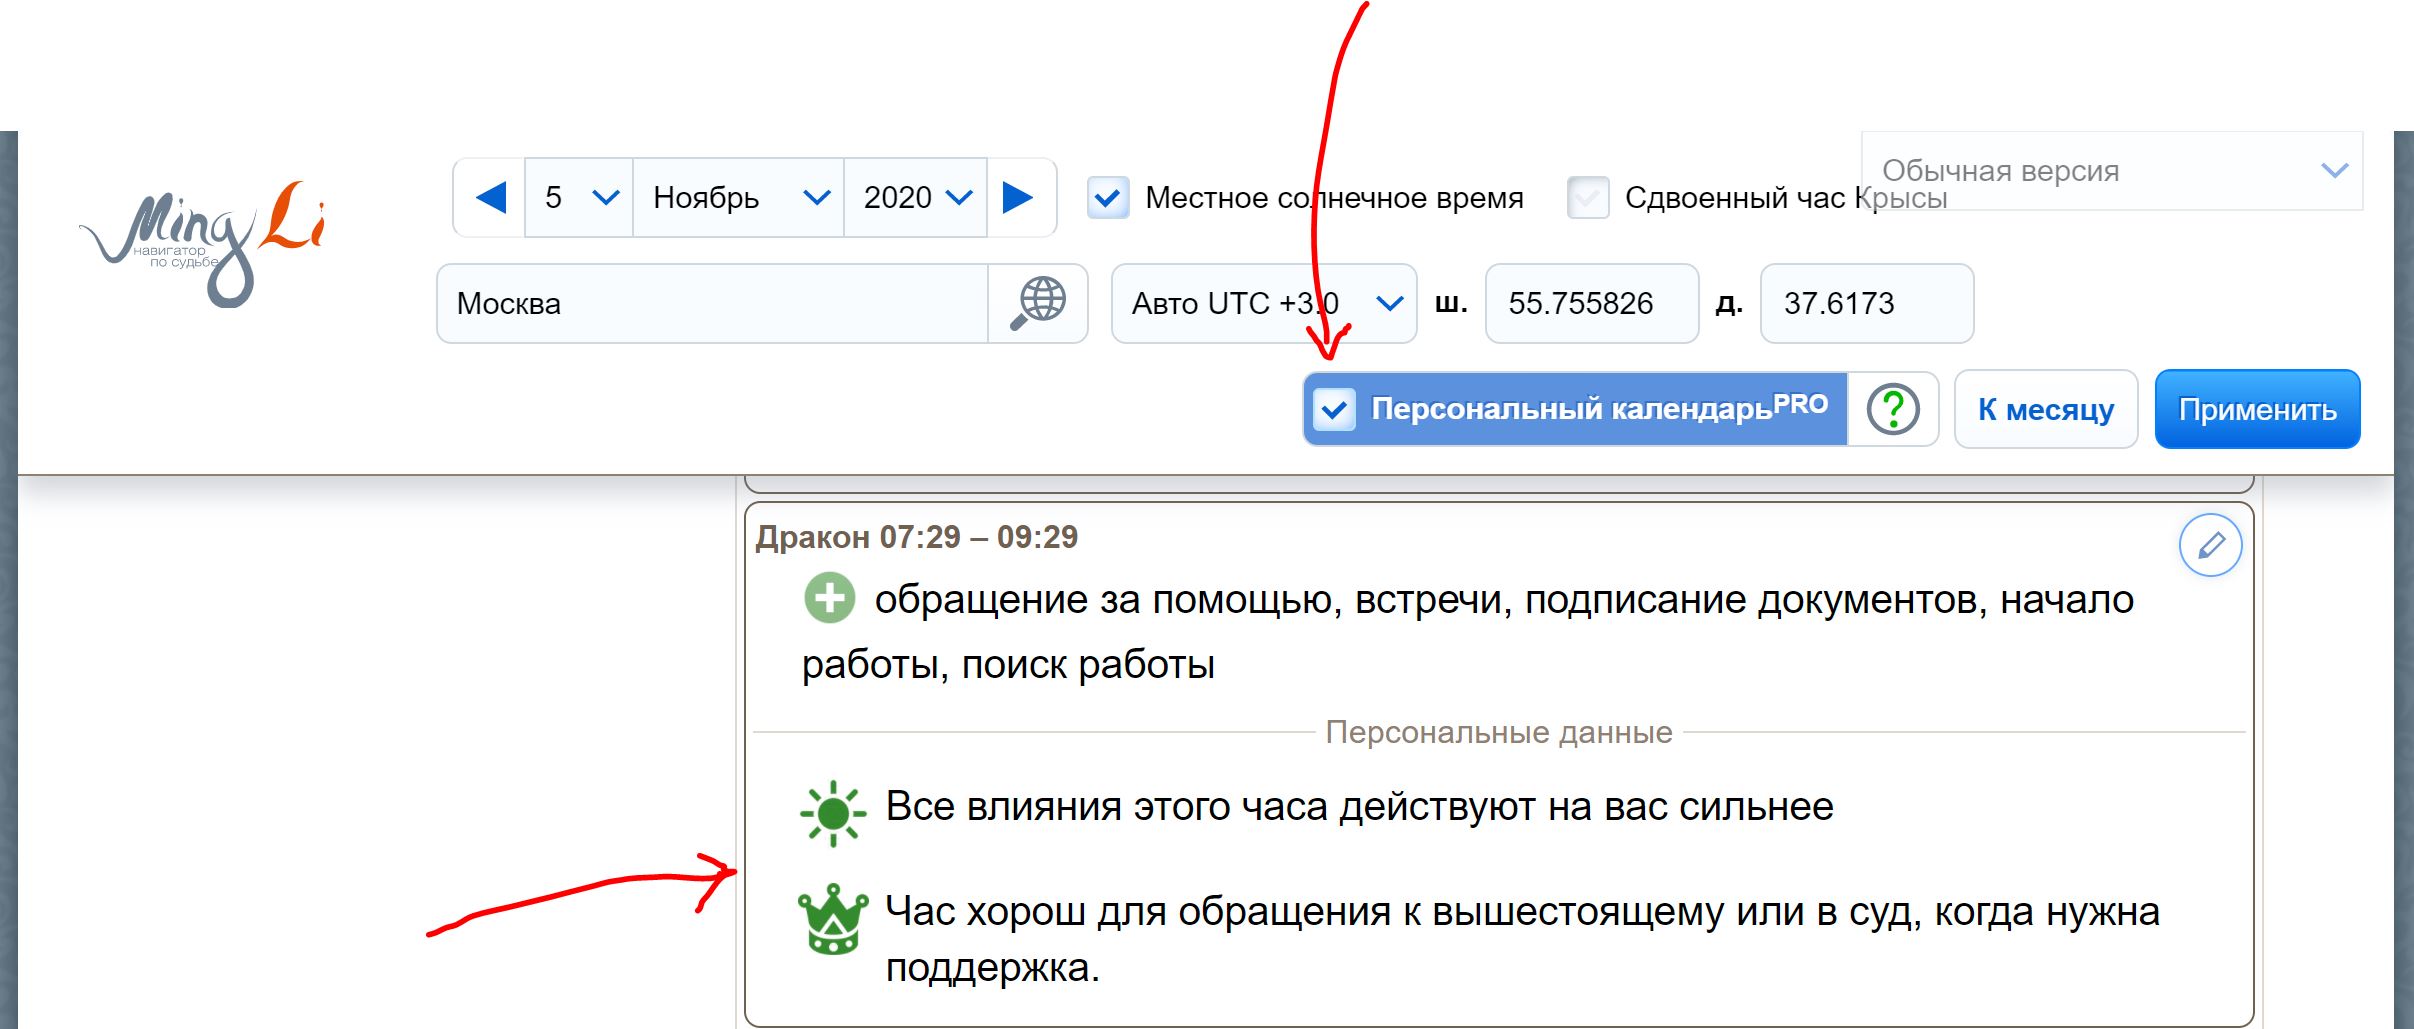Image resolution: width=2414 pixels, height=1029 pixels.
Task: Toggle 'Местное солнечное время' checkbox
Action: 1108,198
